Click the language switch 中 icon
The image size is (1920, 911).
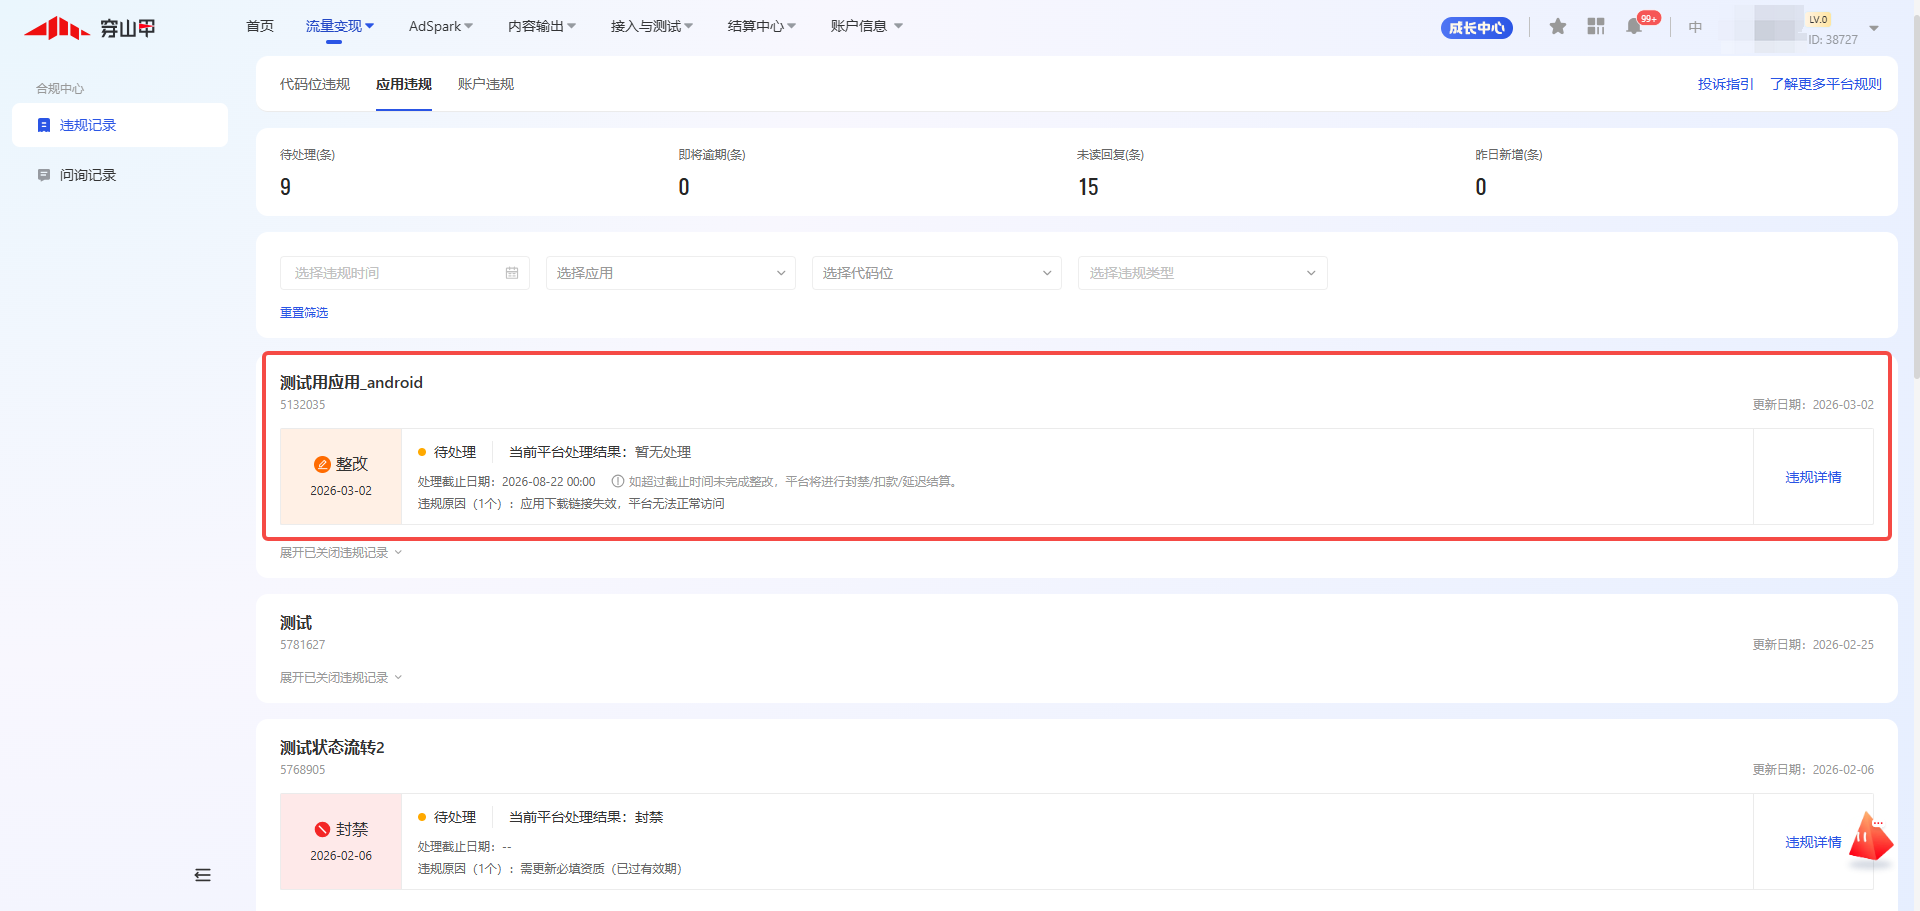point(1695,27)
